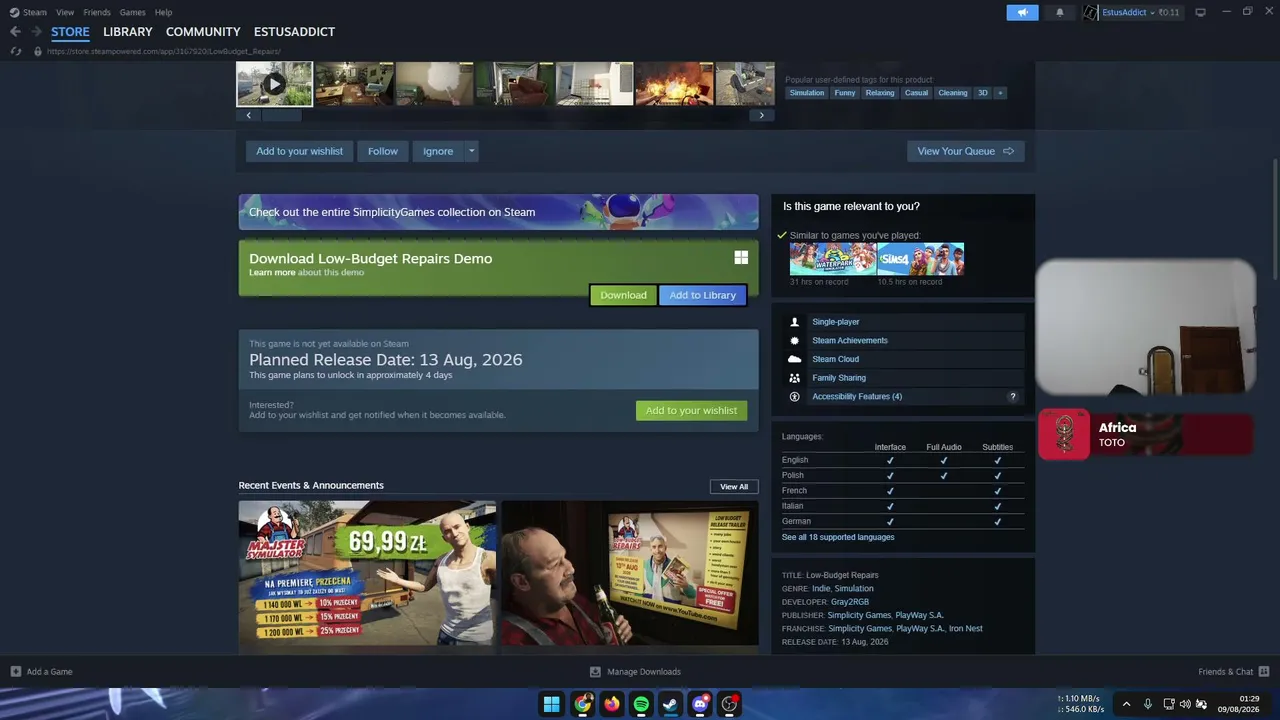Open the Accessibility Features help question mark

pyautogui.click(x=1012, y=397)
